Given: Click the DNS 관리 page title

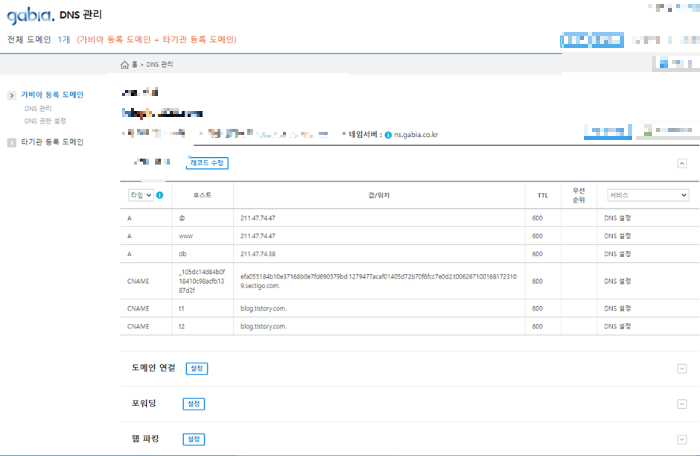Looking at the screenshot, I should [x=81, y=15].
